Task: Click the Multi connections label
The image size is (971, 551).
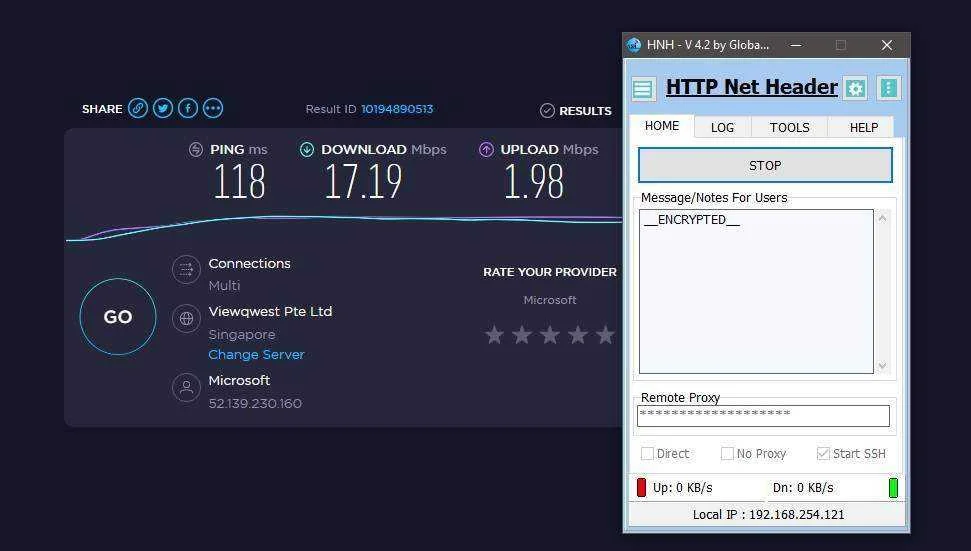Action: [x=224, y=285]
